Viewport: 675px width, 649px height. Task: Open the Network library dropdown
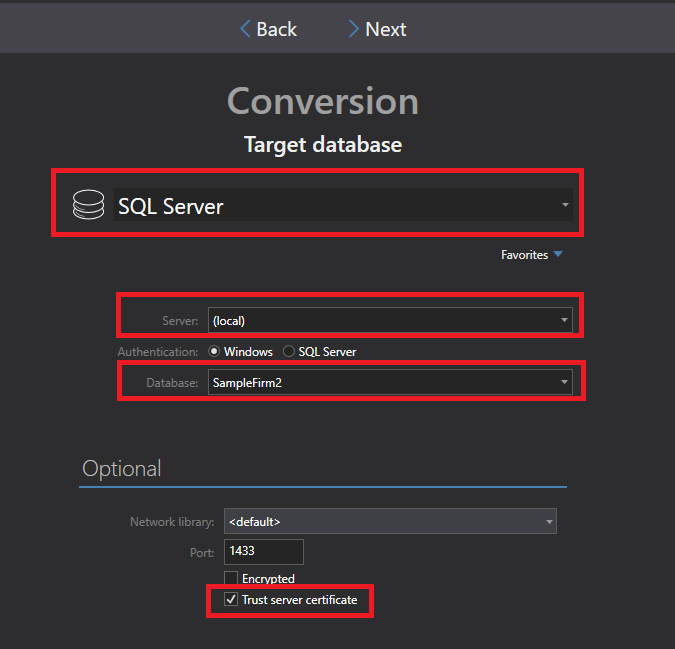pos(390,521)
